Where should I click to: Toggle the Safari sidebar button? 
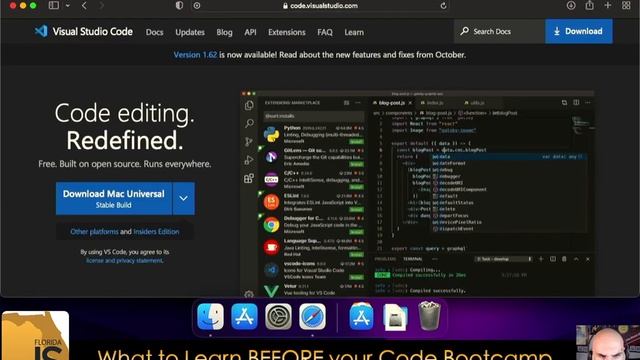[53, 5]
